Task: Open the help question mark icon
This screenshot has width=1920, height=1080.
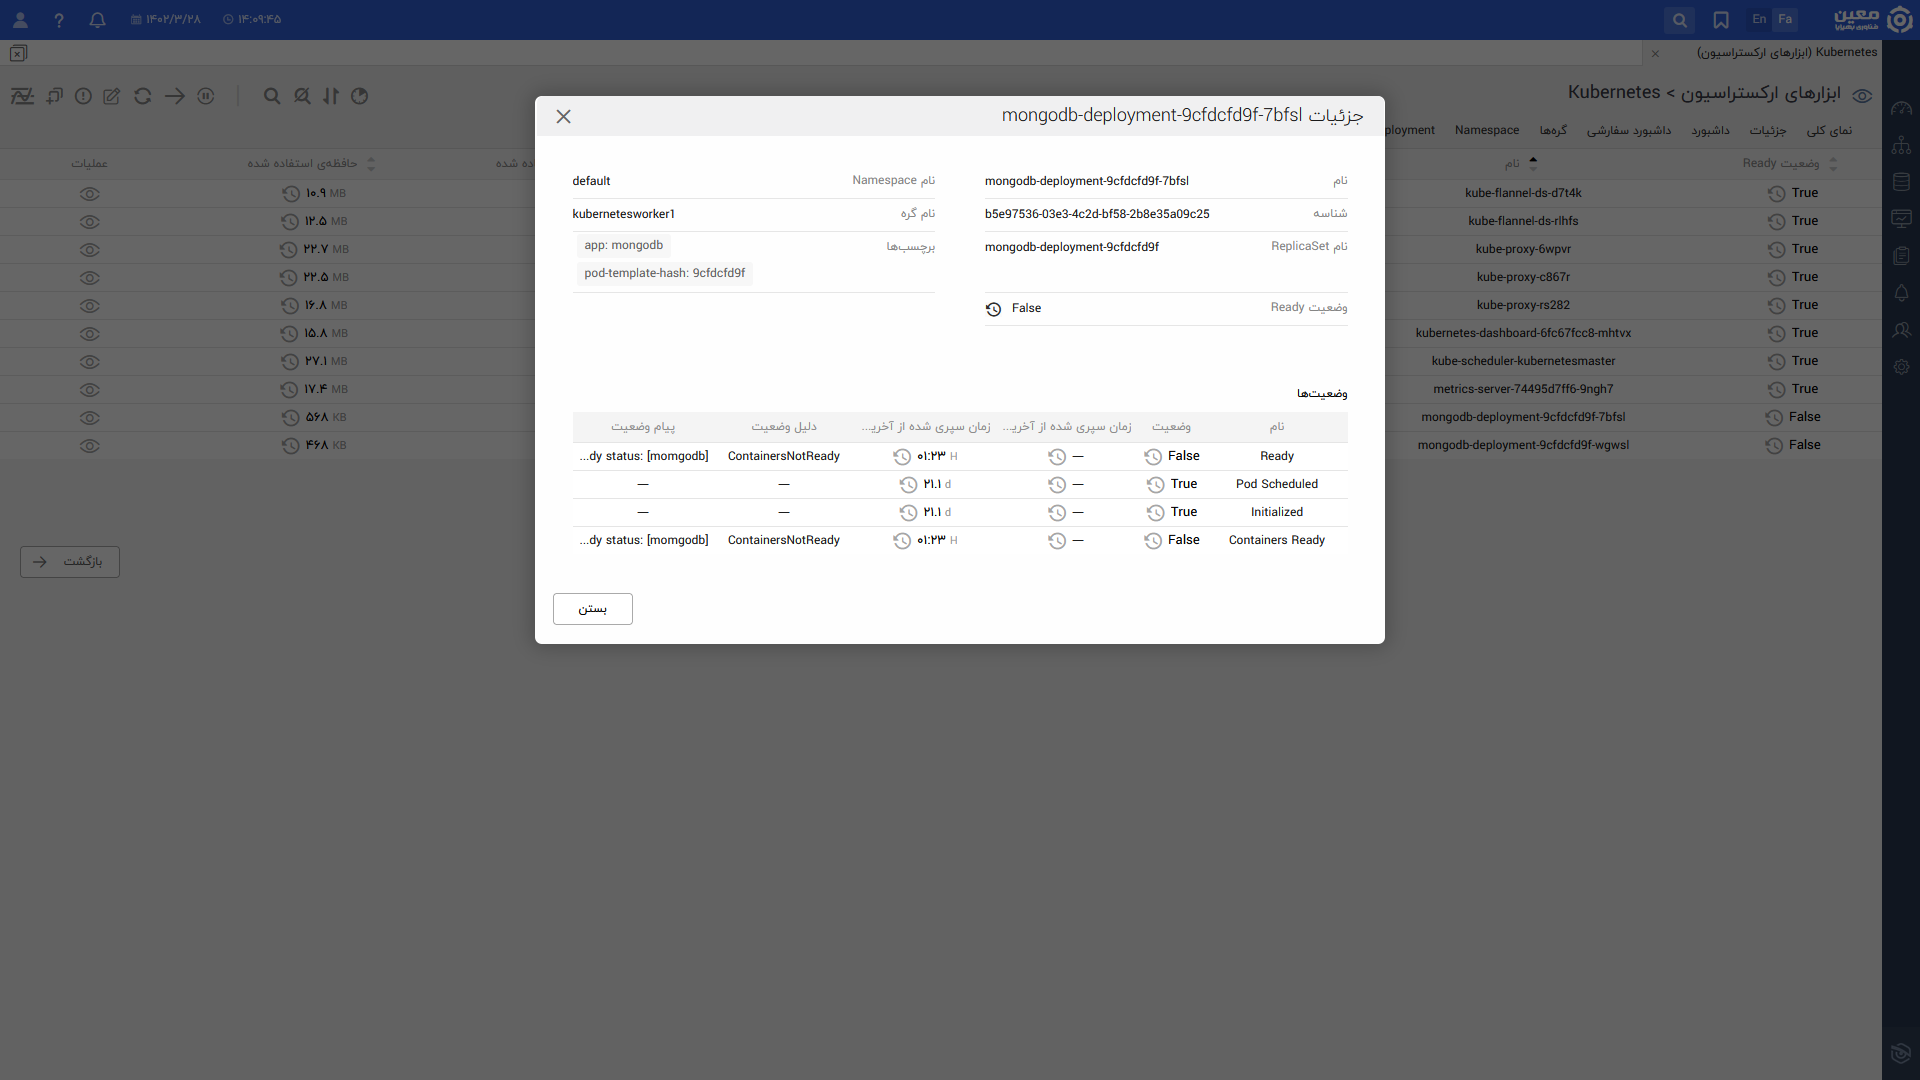Action: coord(59,20)
